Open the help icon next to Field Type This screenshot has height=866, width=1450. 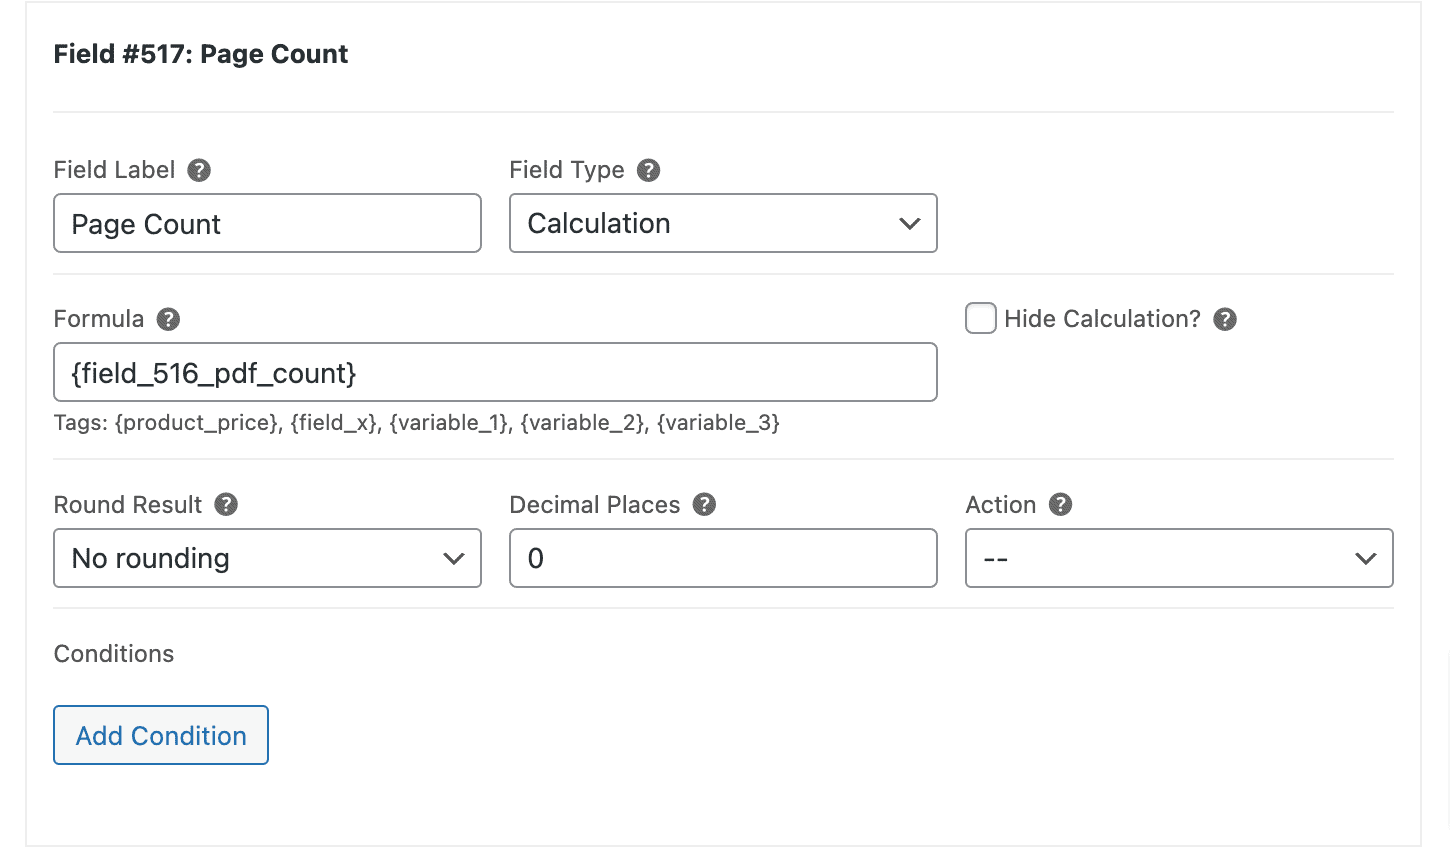(x=648, y=170)
